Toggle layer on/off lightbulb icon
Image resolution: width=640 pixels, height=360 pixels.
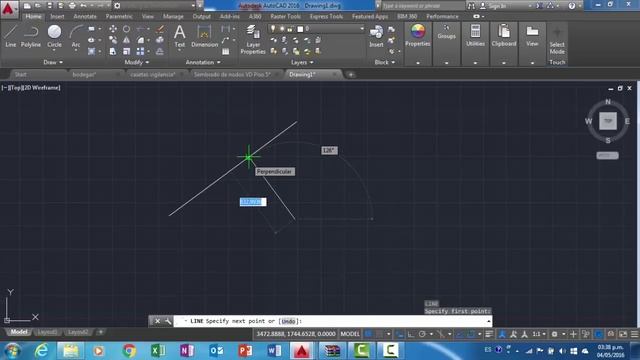pos(273,29)
